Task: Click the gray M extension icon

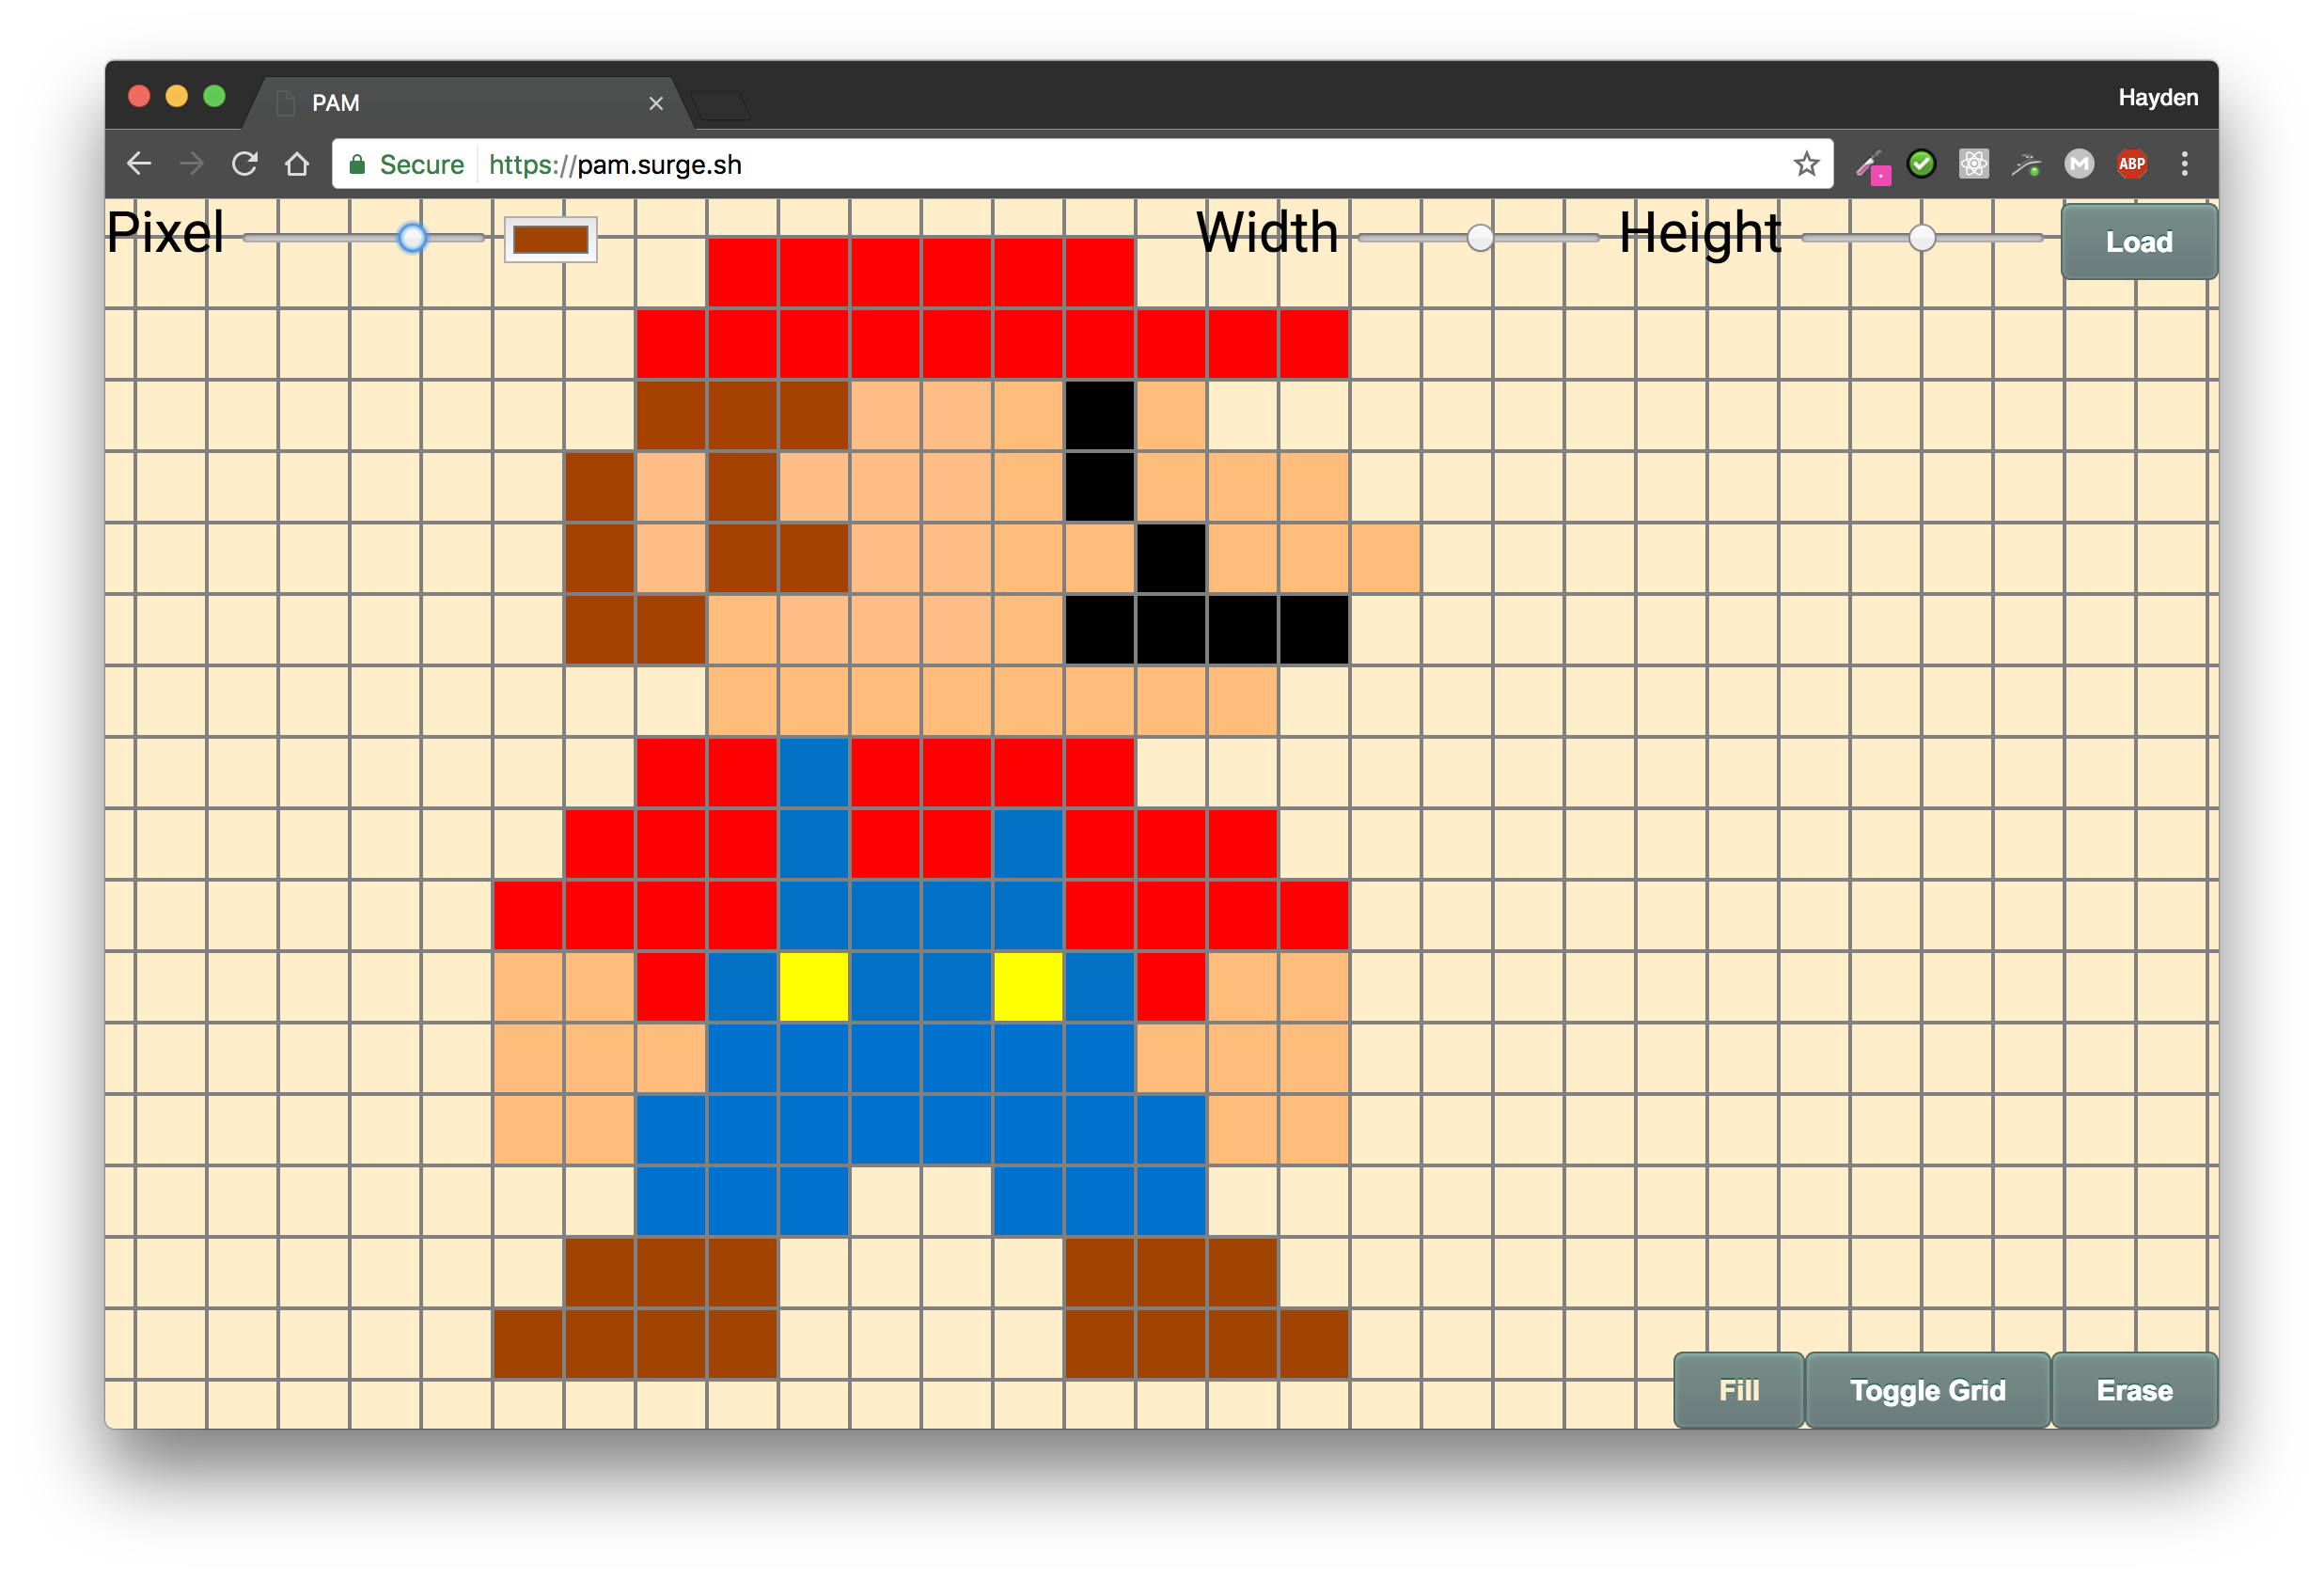Action: [2079, 164]
